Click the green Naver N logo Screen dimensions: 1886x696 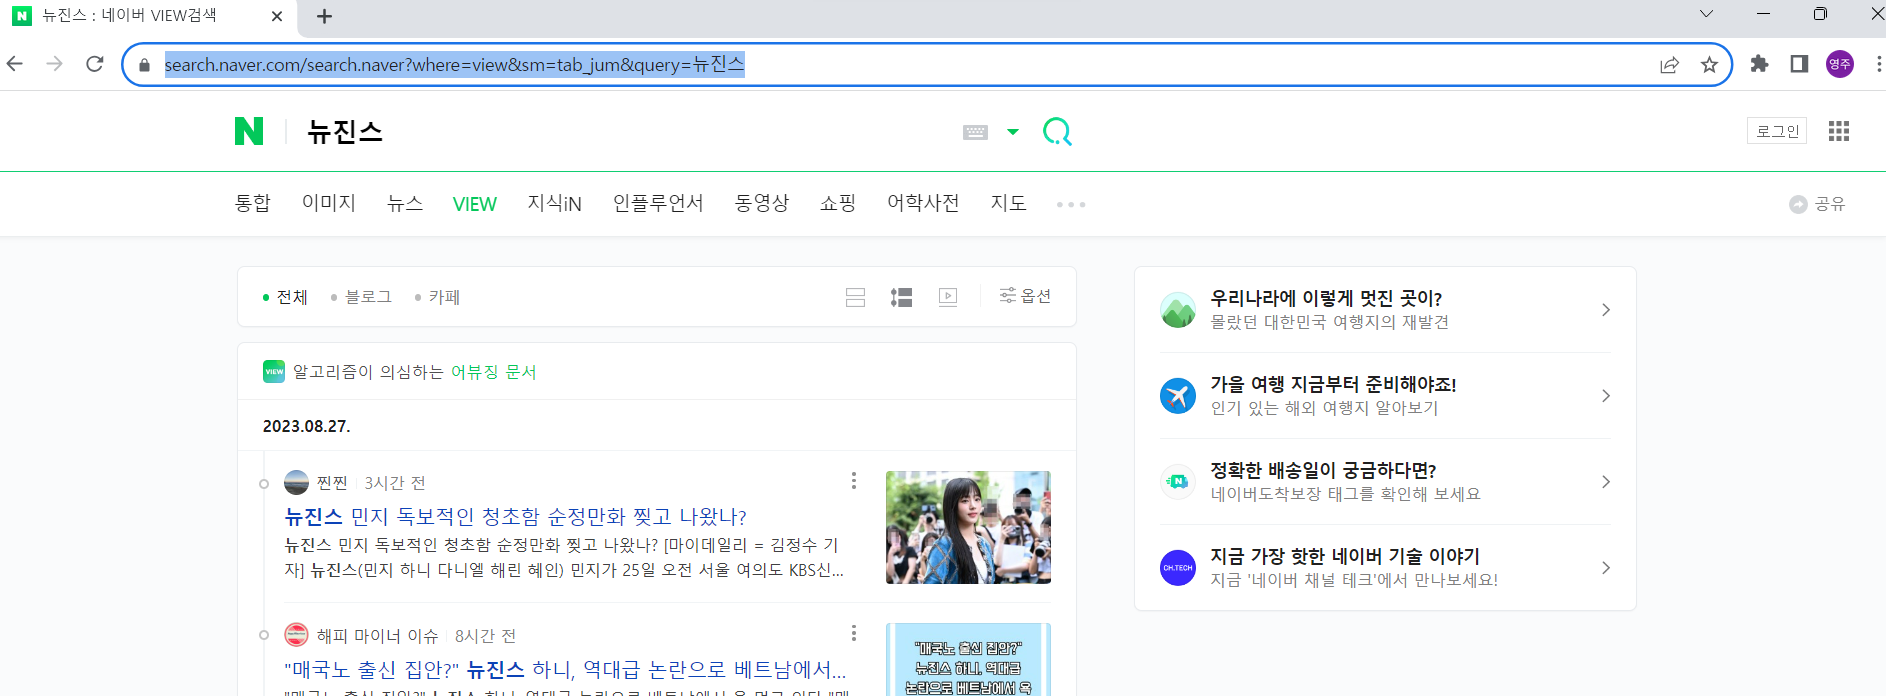[x=249, y=131]
